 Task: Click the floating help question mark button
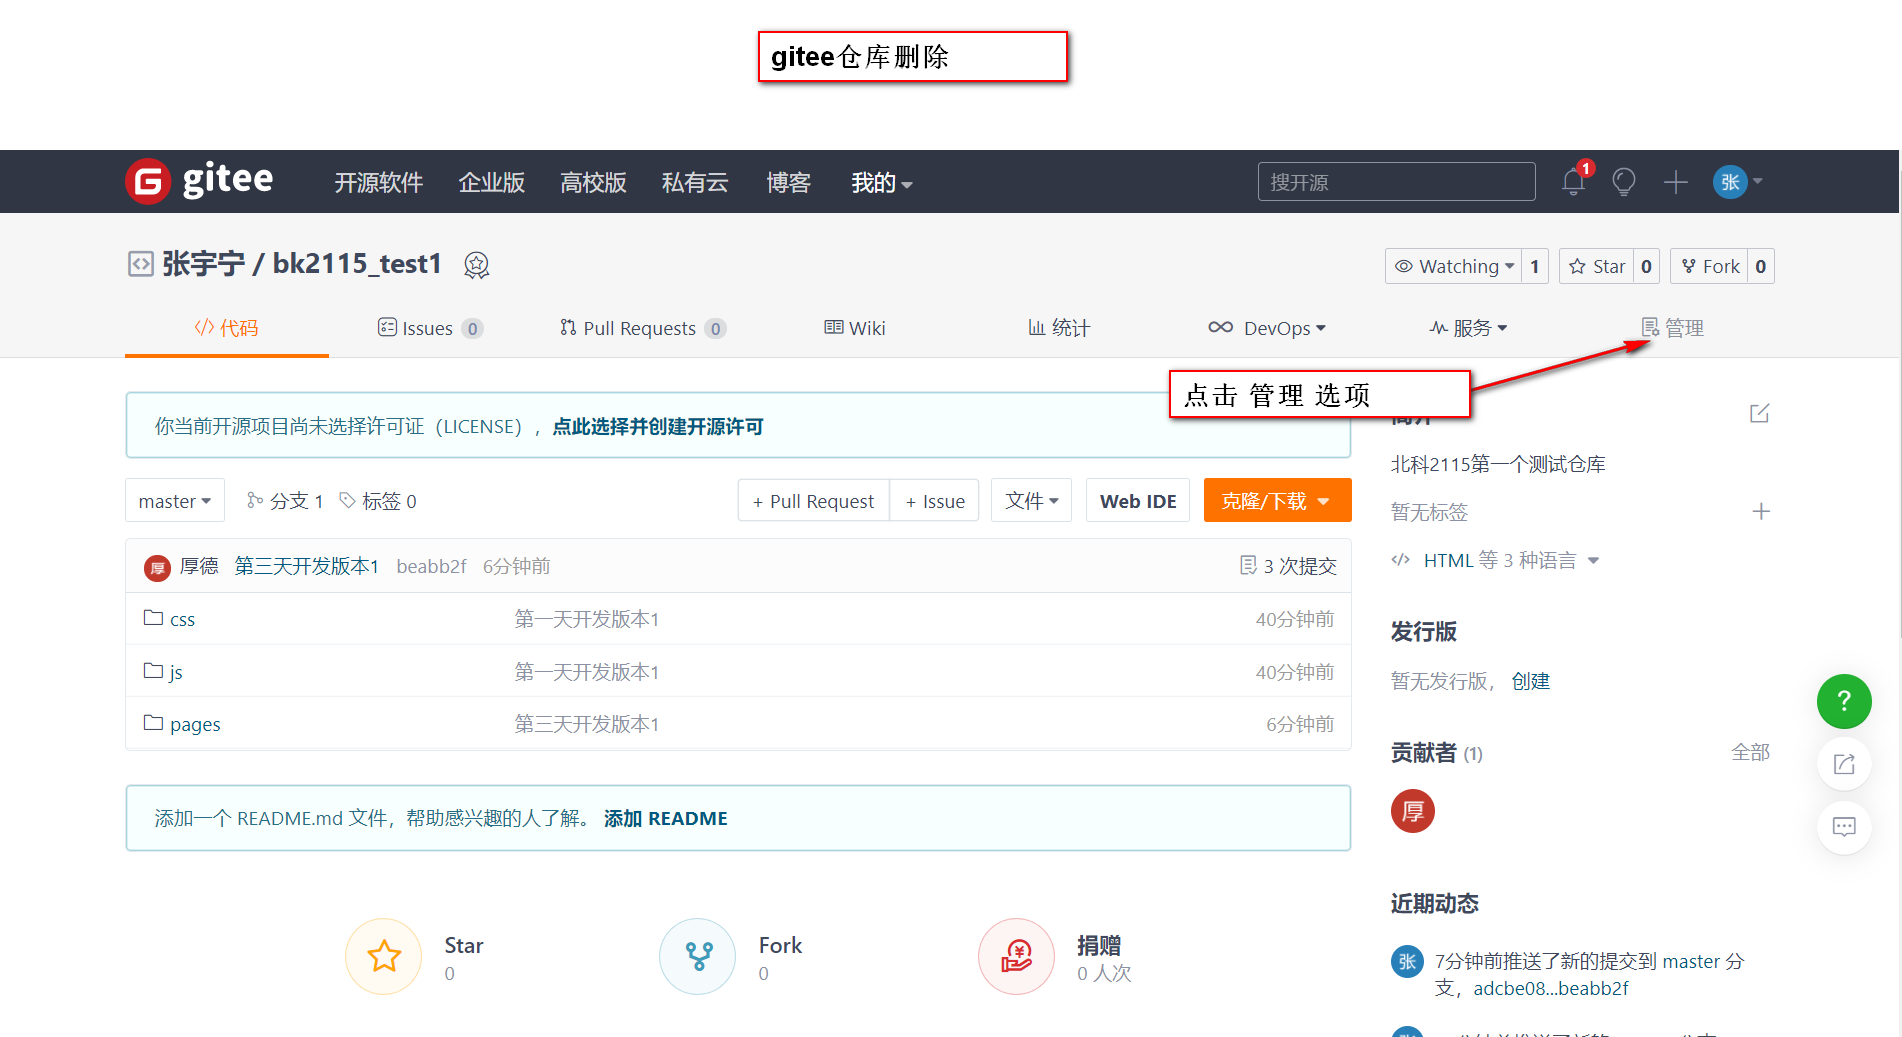point(1844,701)
